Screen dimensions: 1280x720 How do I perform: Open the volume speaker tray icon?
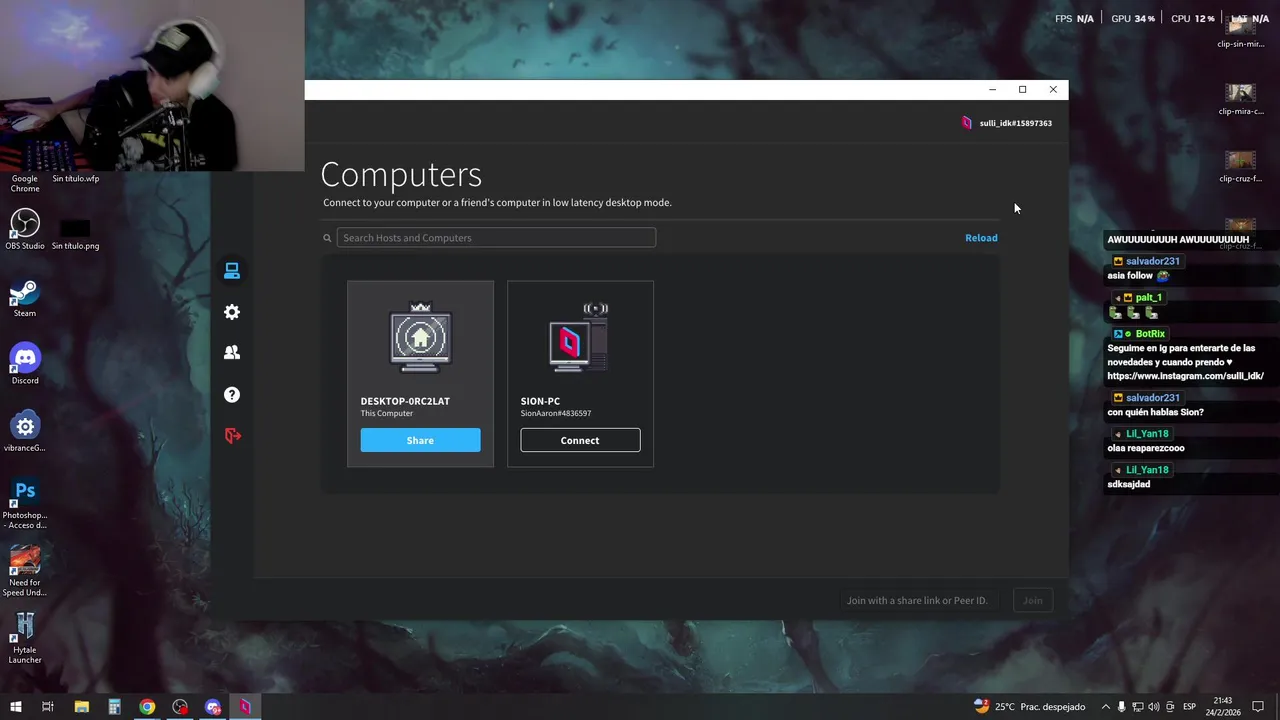coord(1154,707)
